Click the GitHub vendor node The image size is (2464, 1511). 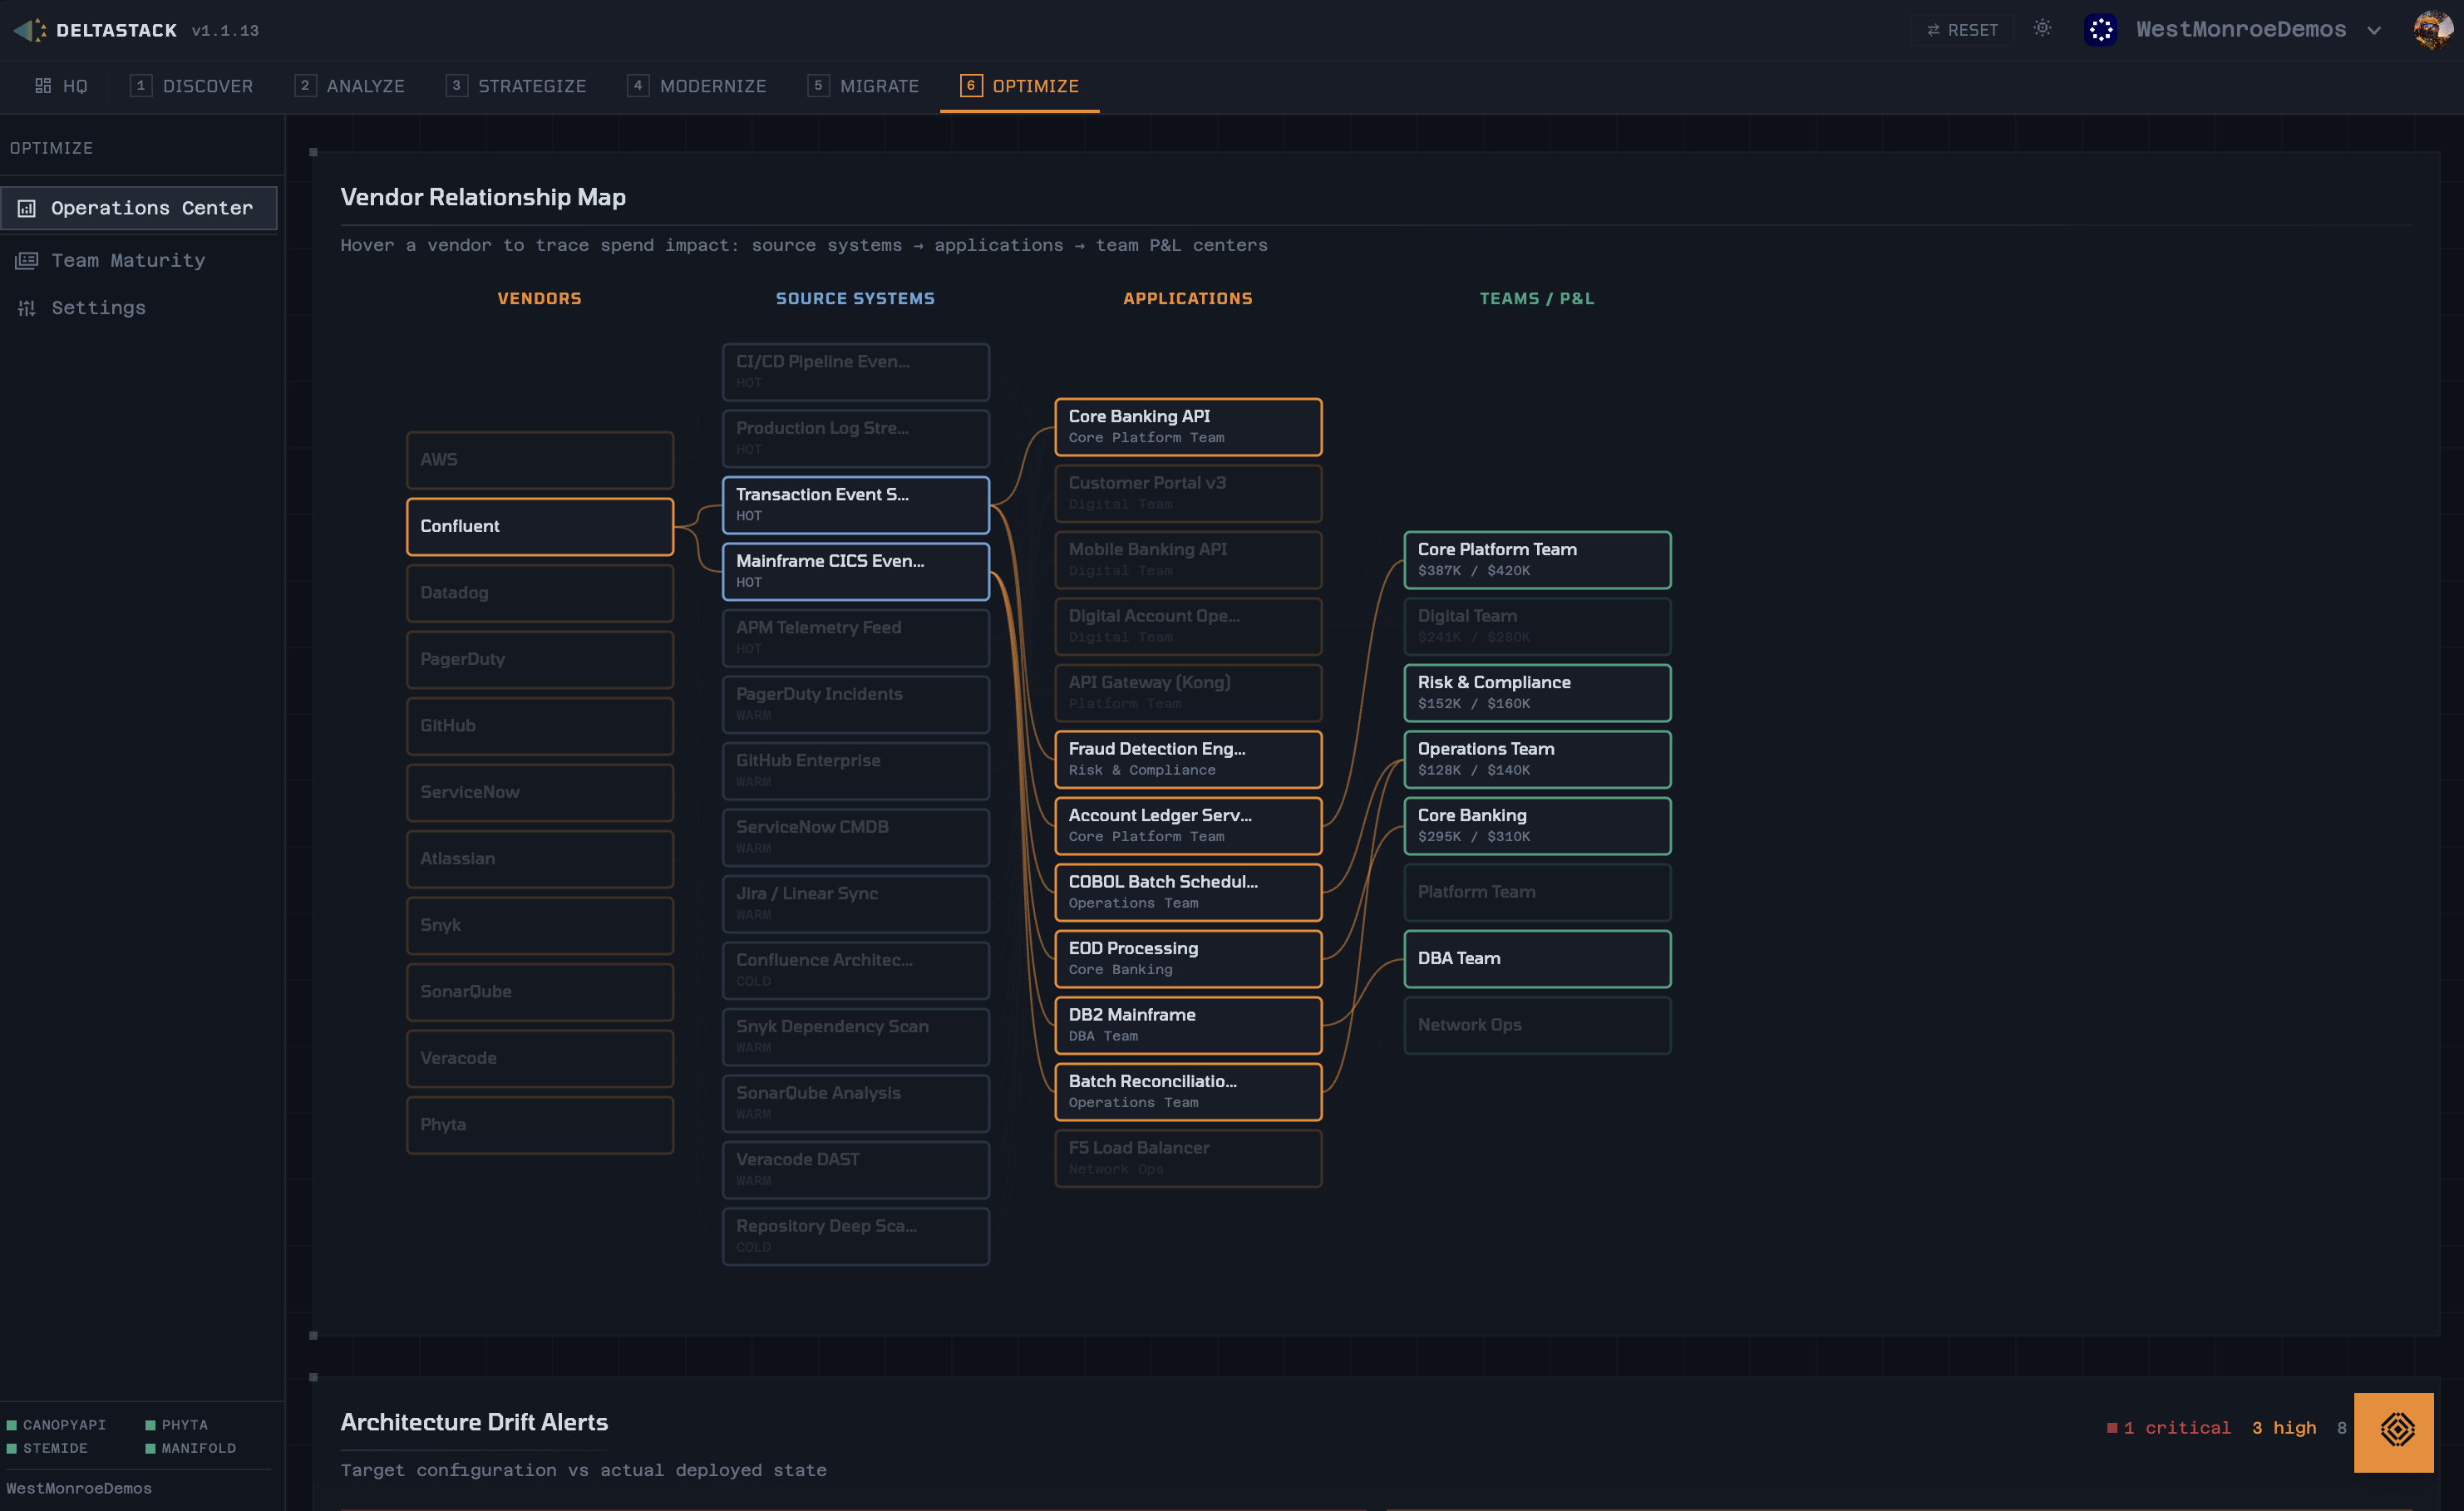pos(540,726)
